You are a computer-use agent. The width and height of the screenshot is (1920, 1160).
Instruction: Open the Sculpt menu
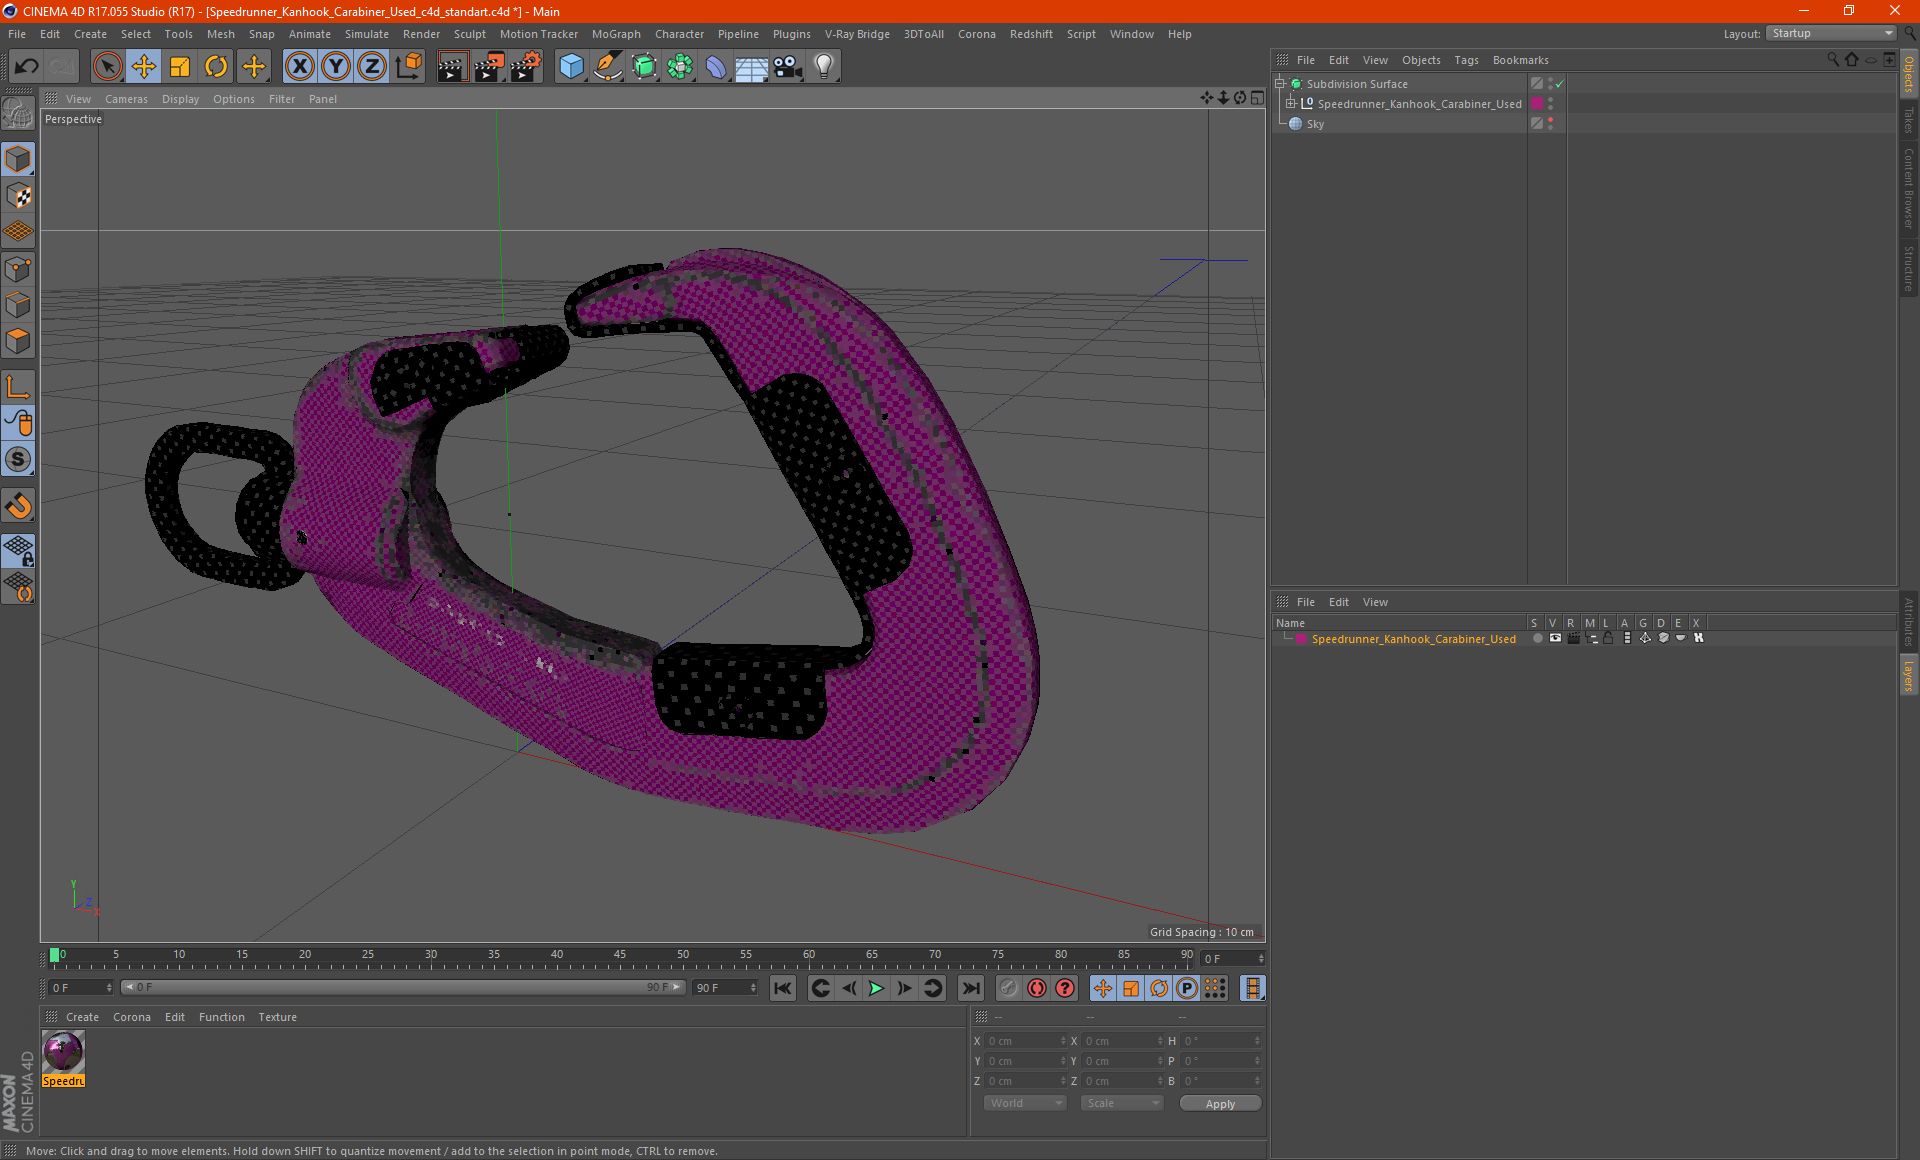(x=469, y=34)
